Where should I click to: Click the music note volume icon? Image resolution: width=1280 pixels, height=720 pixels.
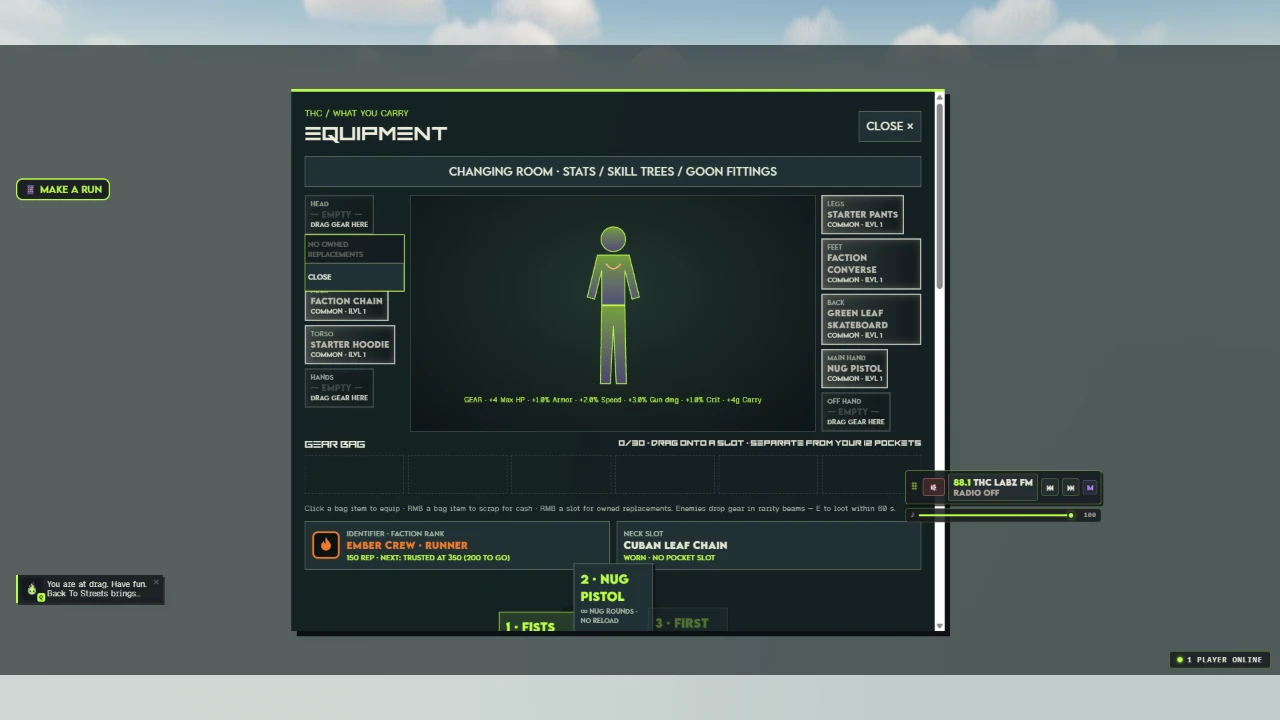[x=912, y=515]
